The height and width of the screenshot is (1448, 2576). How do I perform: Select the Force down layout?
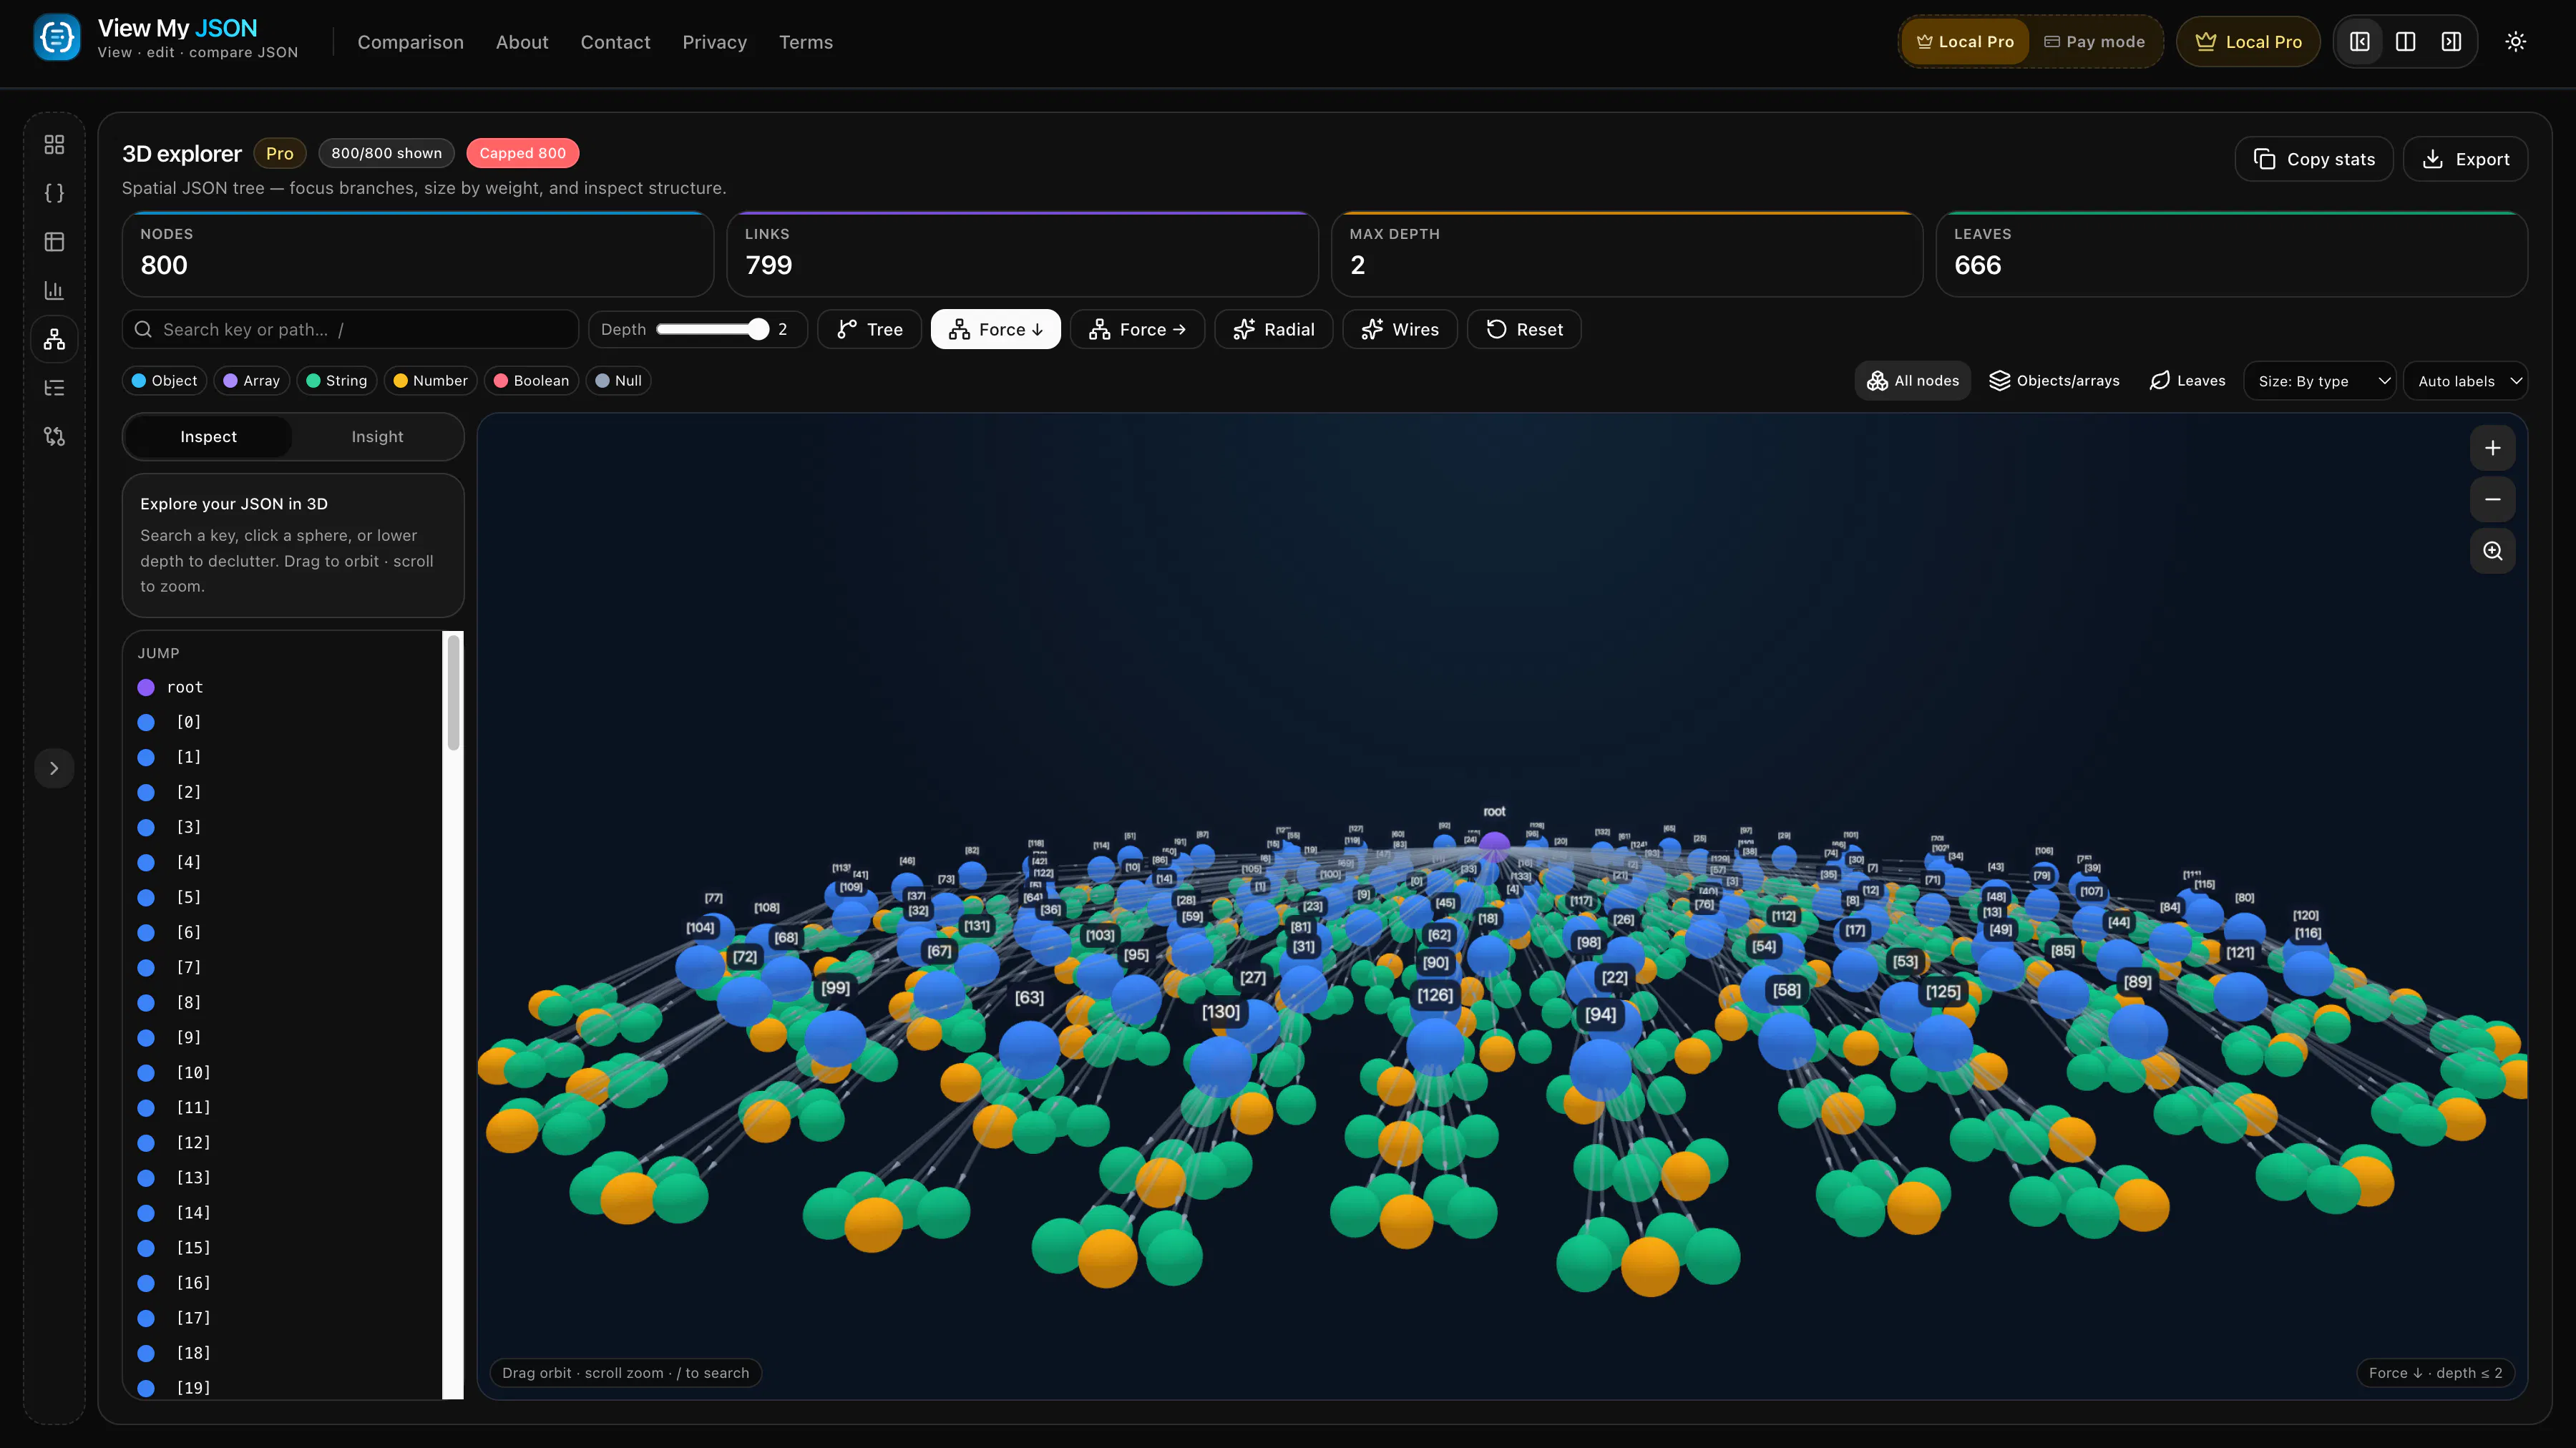point(996,329)
